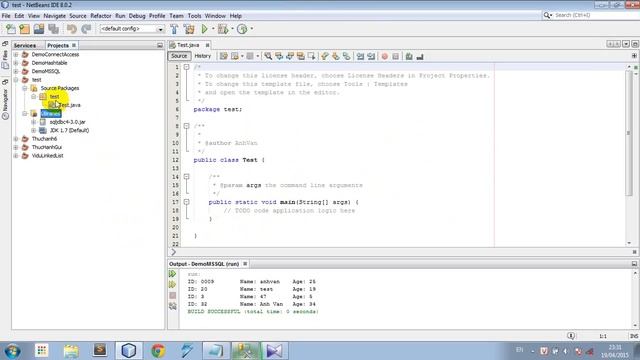This screenshot has width=640, height=360.
Task: Open Chrome from the taskbar
Action: coord(158,351)
